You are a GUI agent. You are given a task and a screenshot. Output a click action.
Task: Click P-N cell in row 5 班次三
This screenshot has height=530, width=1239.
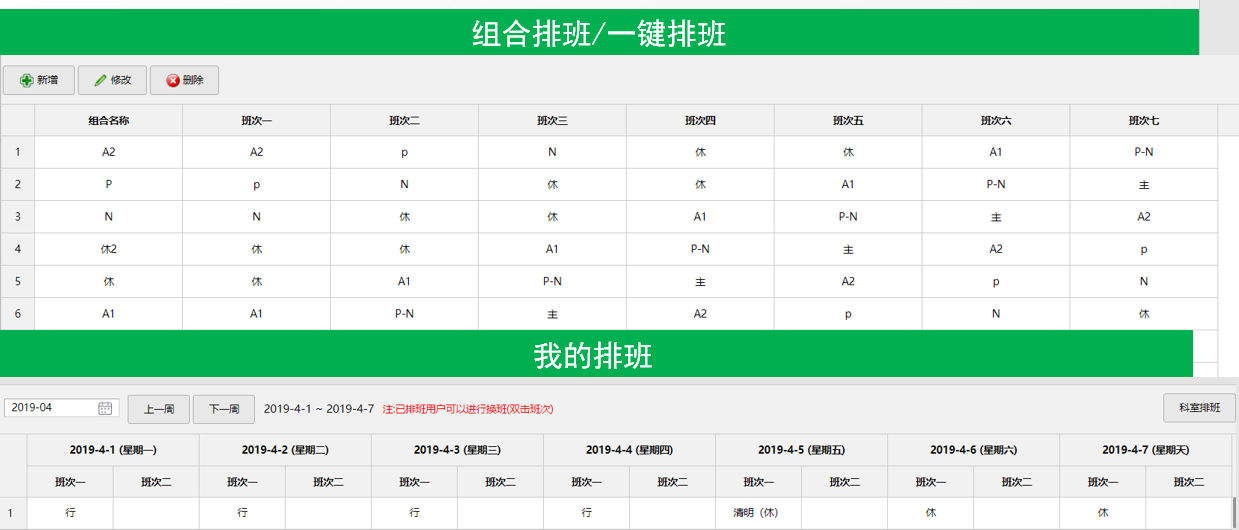(552, 281)
